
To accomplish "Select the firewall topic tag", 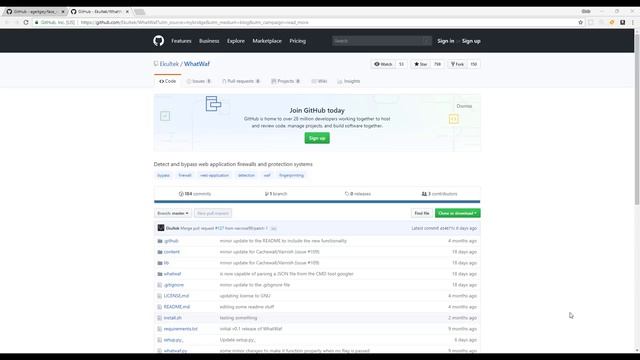I will pyautogui.click(x=185, y=176).
